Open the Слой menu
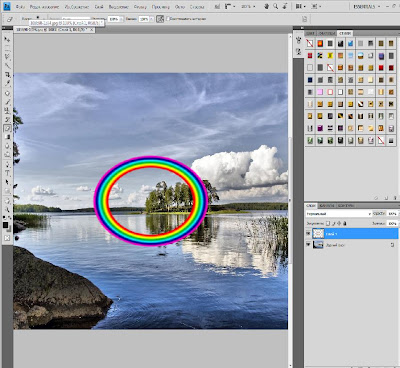 (x=99, y=7)
